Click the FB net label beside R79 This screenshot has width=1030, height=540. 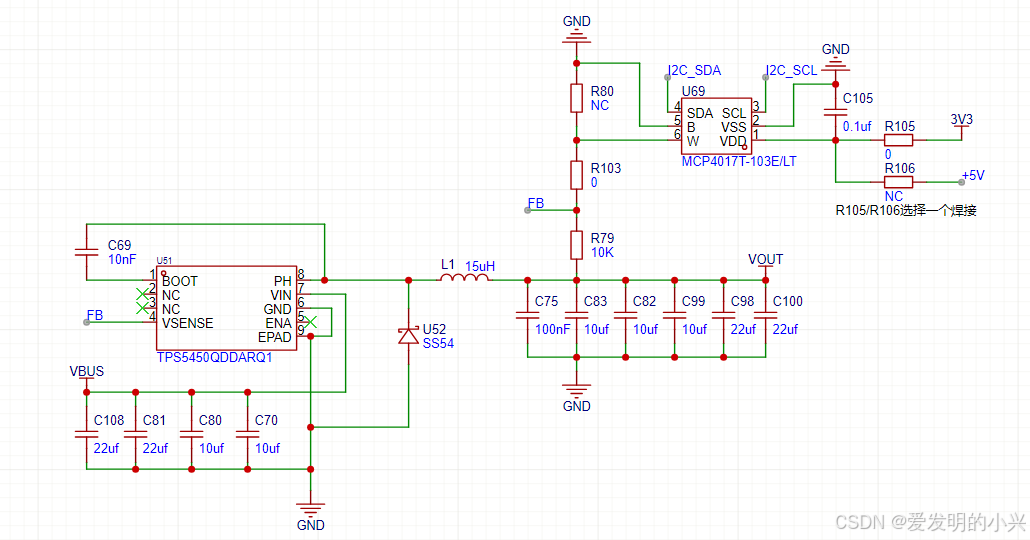(536, 203)
